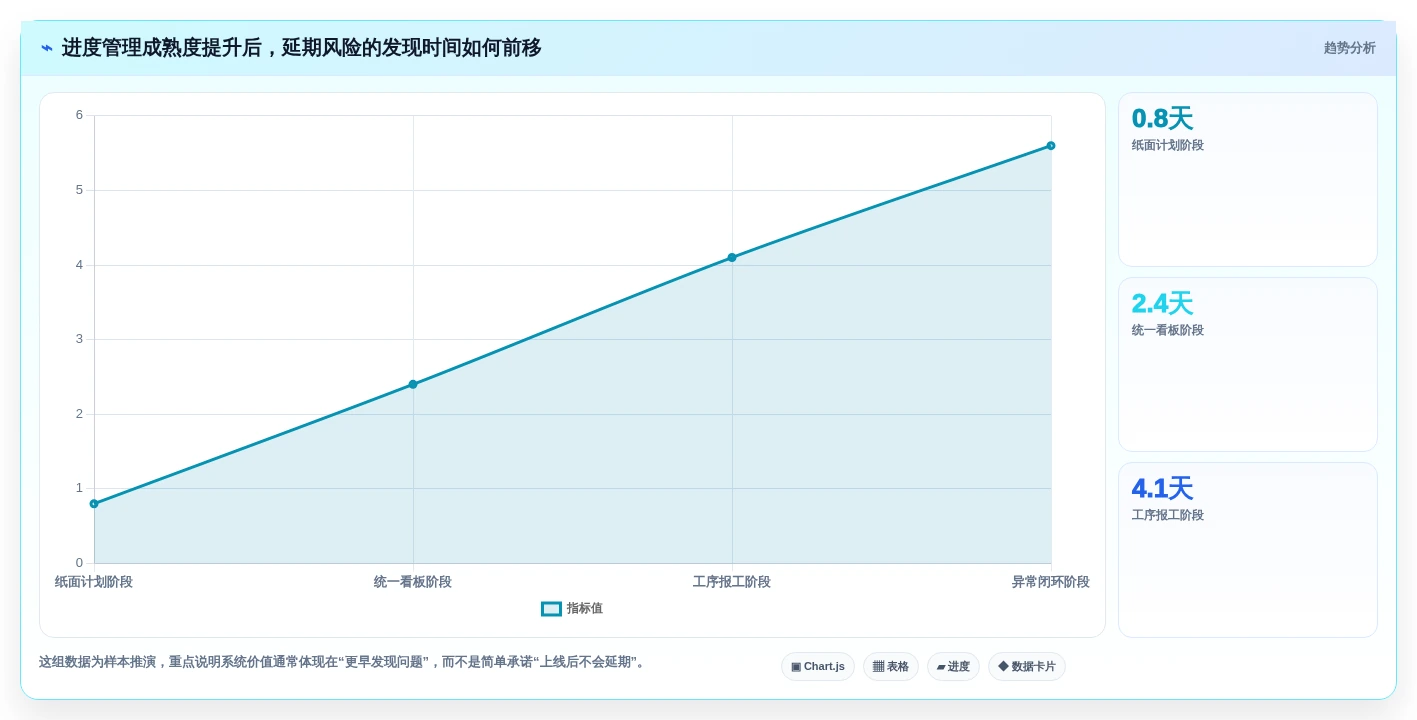Click the y-axis tick label 0
This screenshot has width=1417, height=720.
coord(79,563)
